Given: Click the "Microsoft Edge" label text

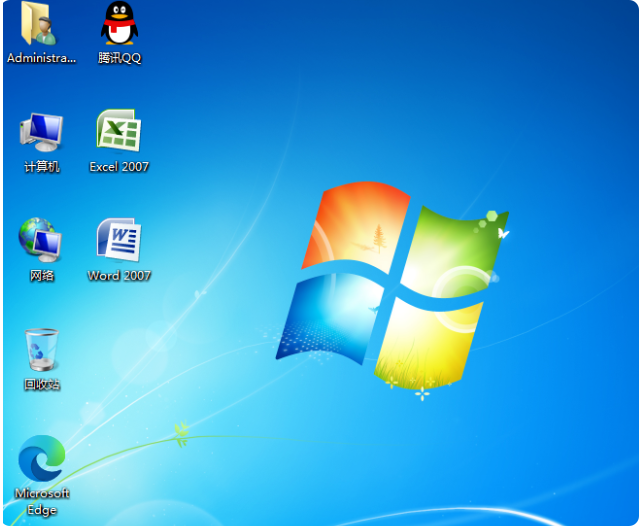Looking at the screenshot, I should point(42,502).
